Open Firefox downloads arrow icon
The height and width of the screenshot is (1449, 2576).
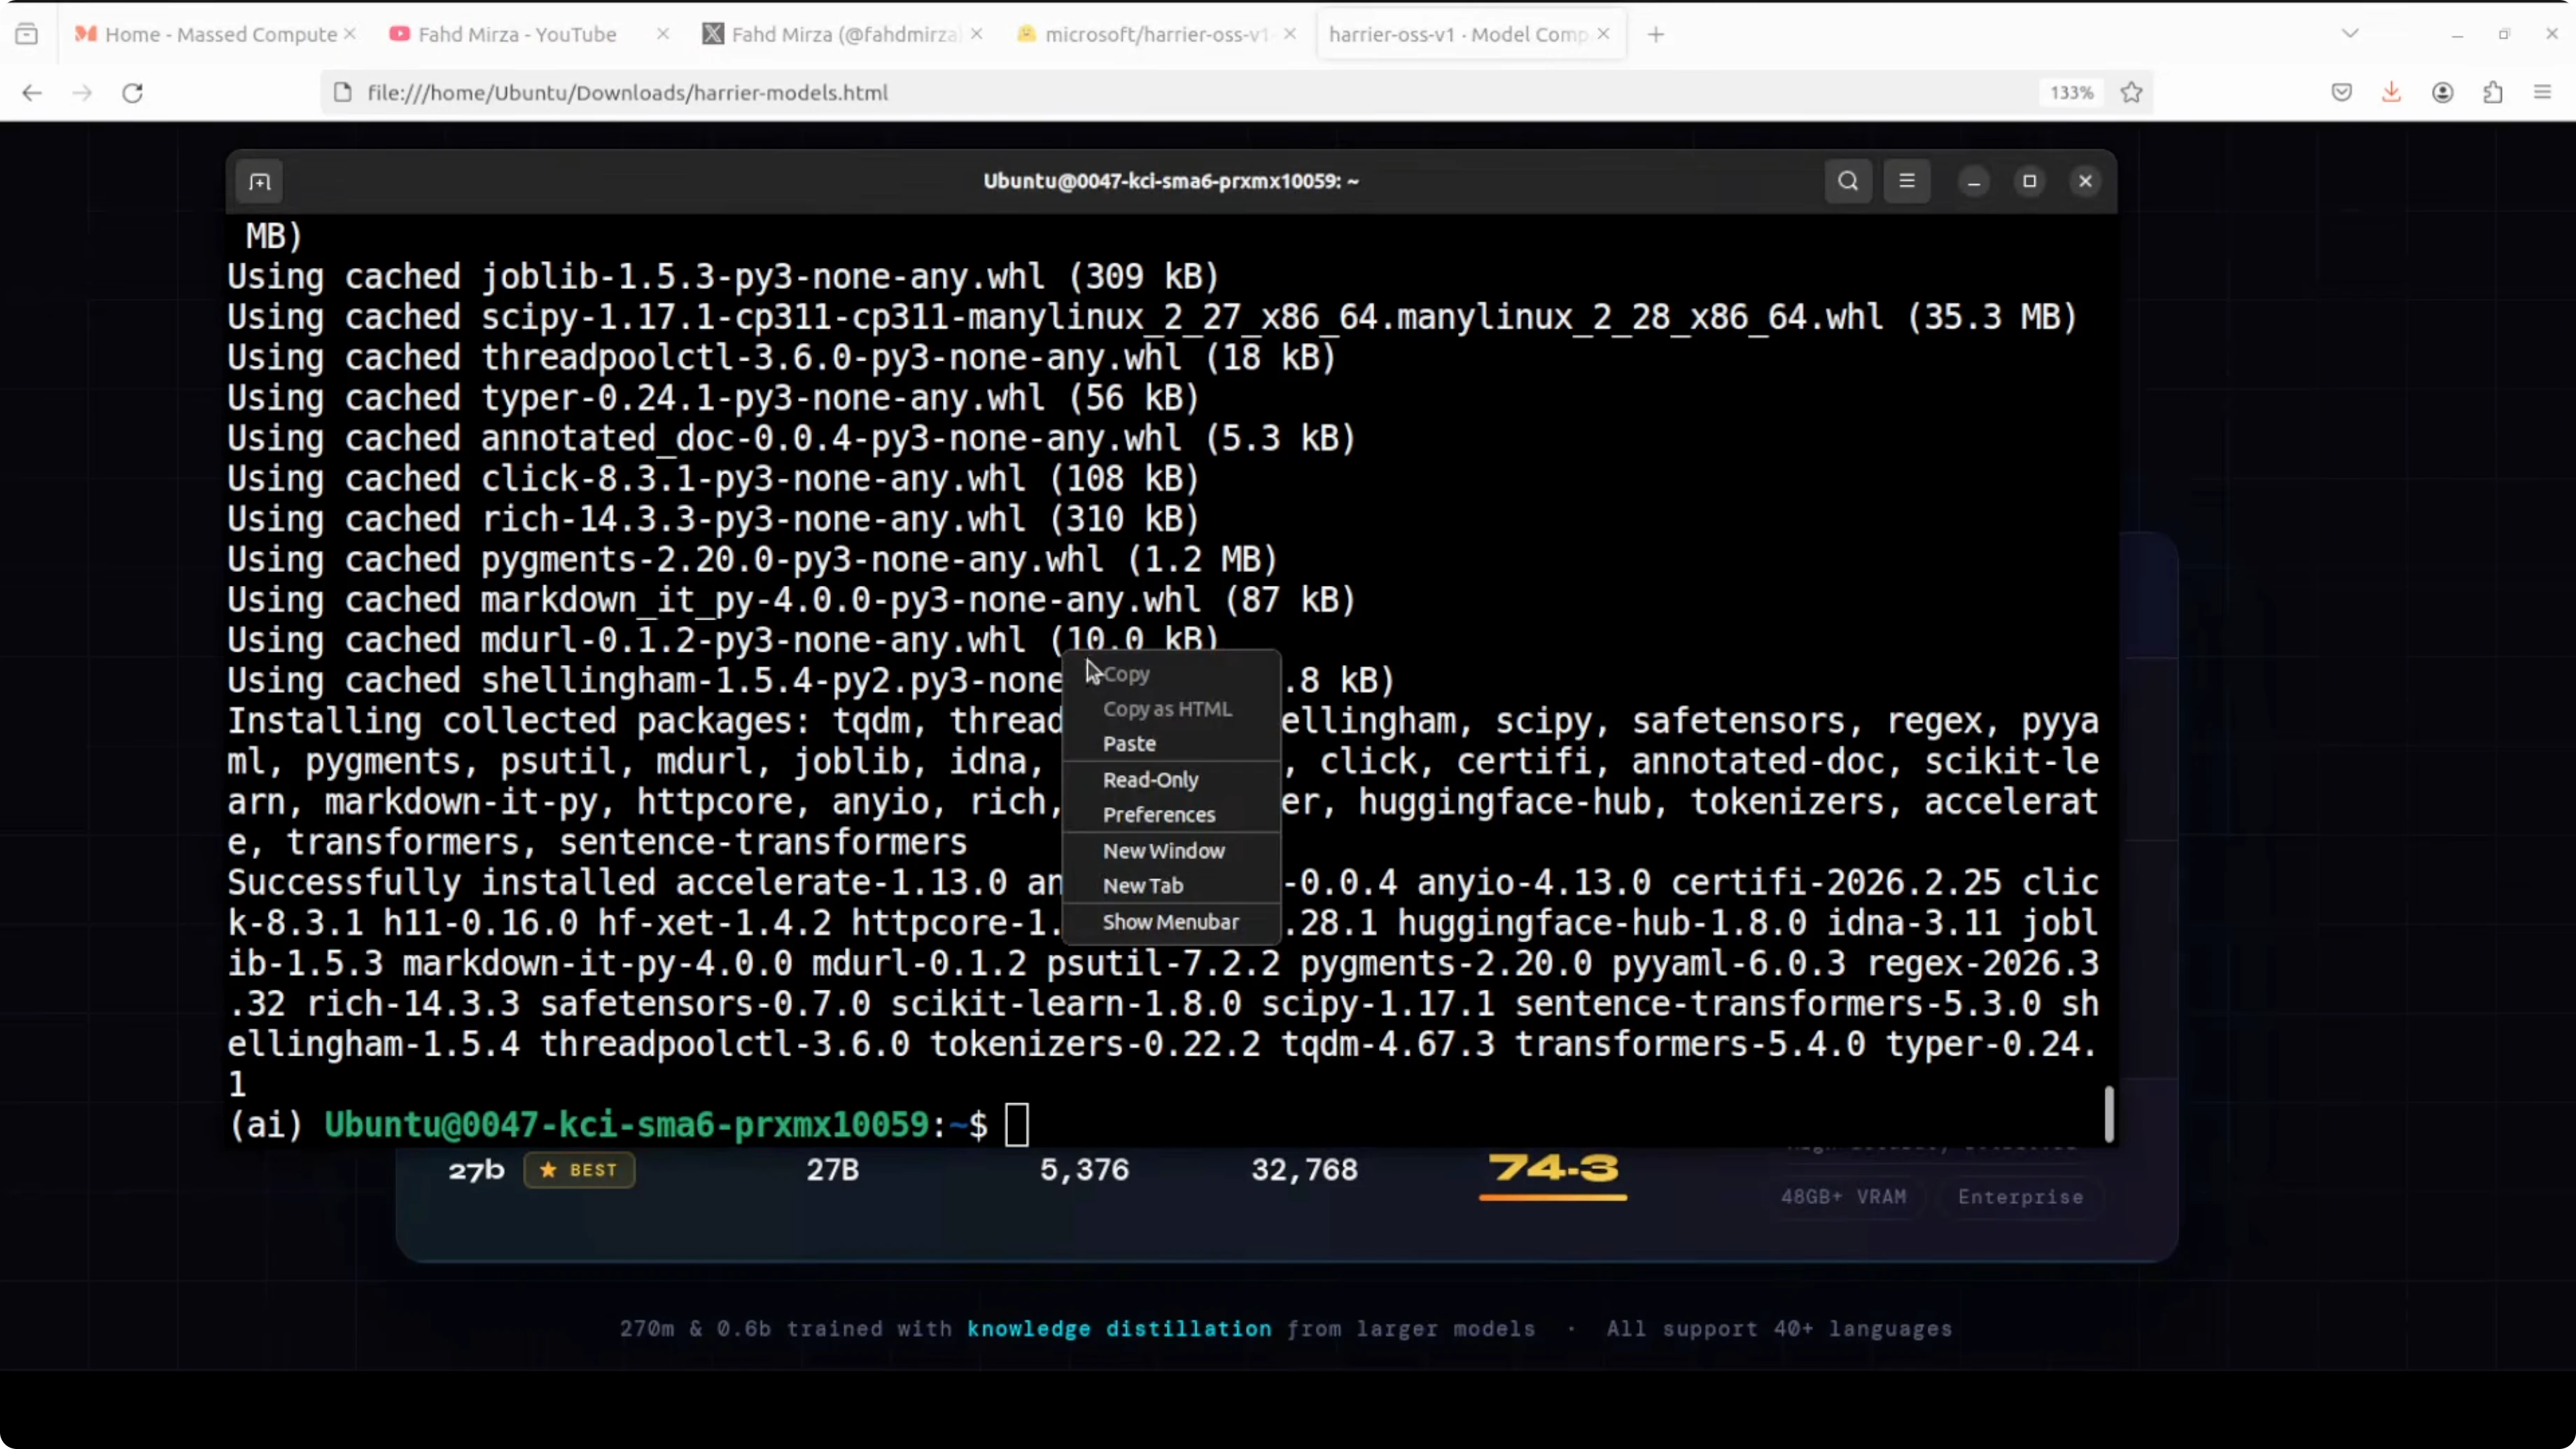click(2391, 93)
